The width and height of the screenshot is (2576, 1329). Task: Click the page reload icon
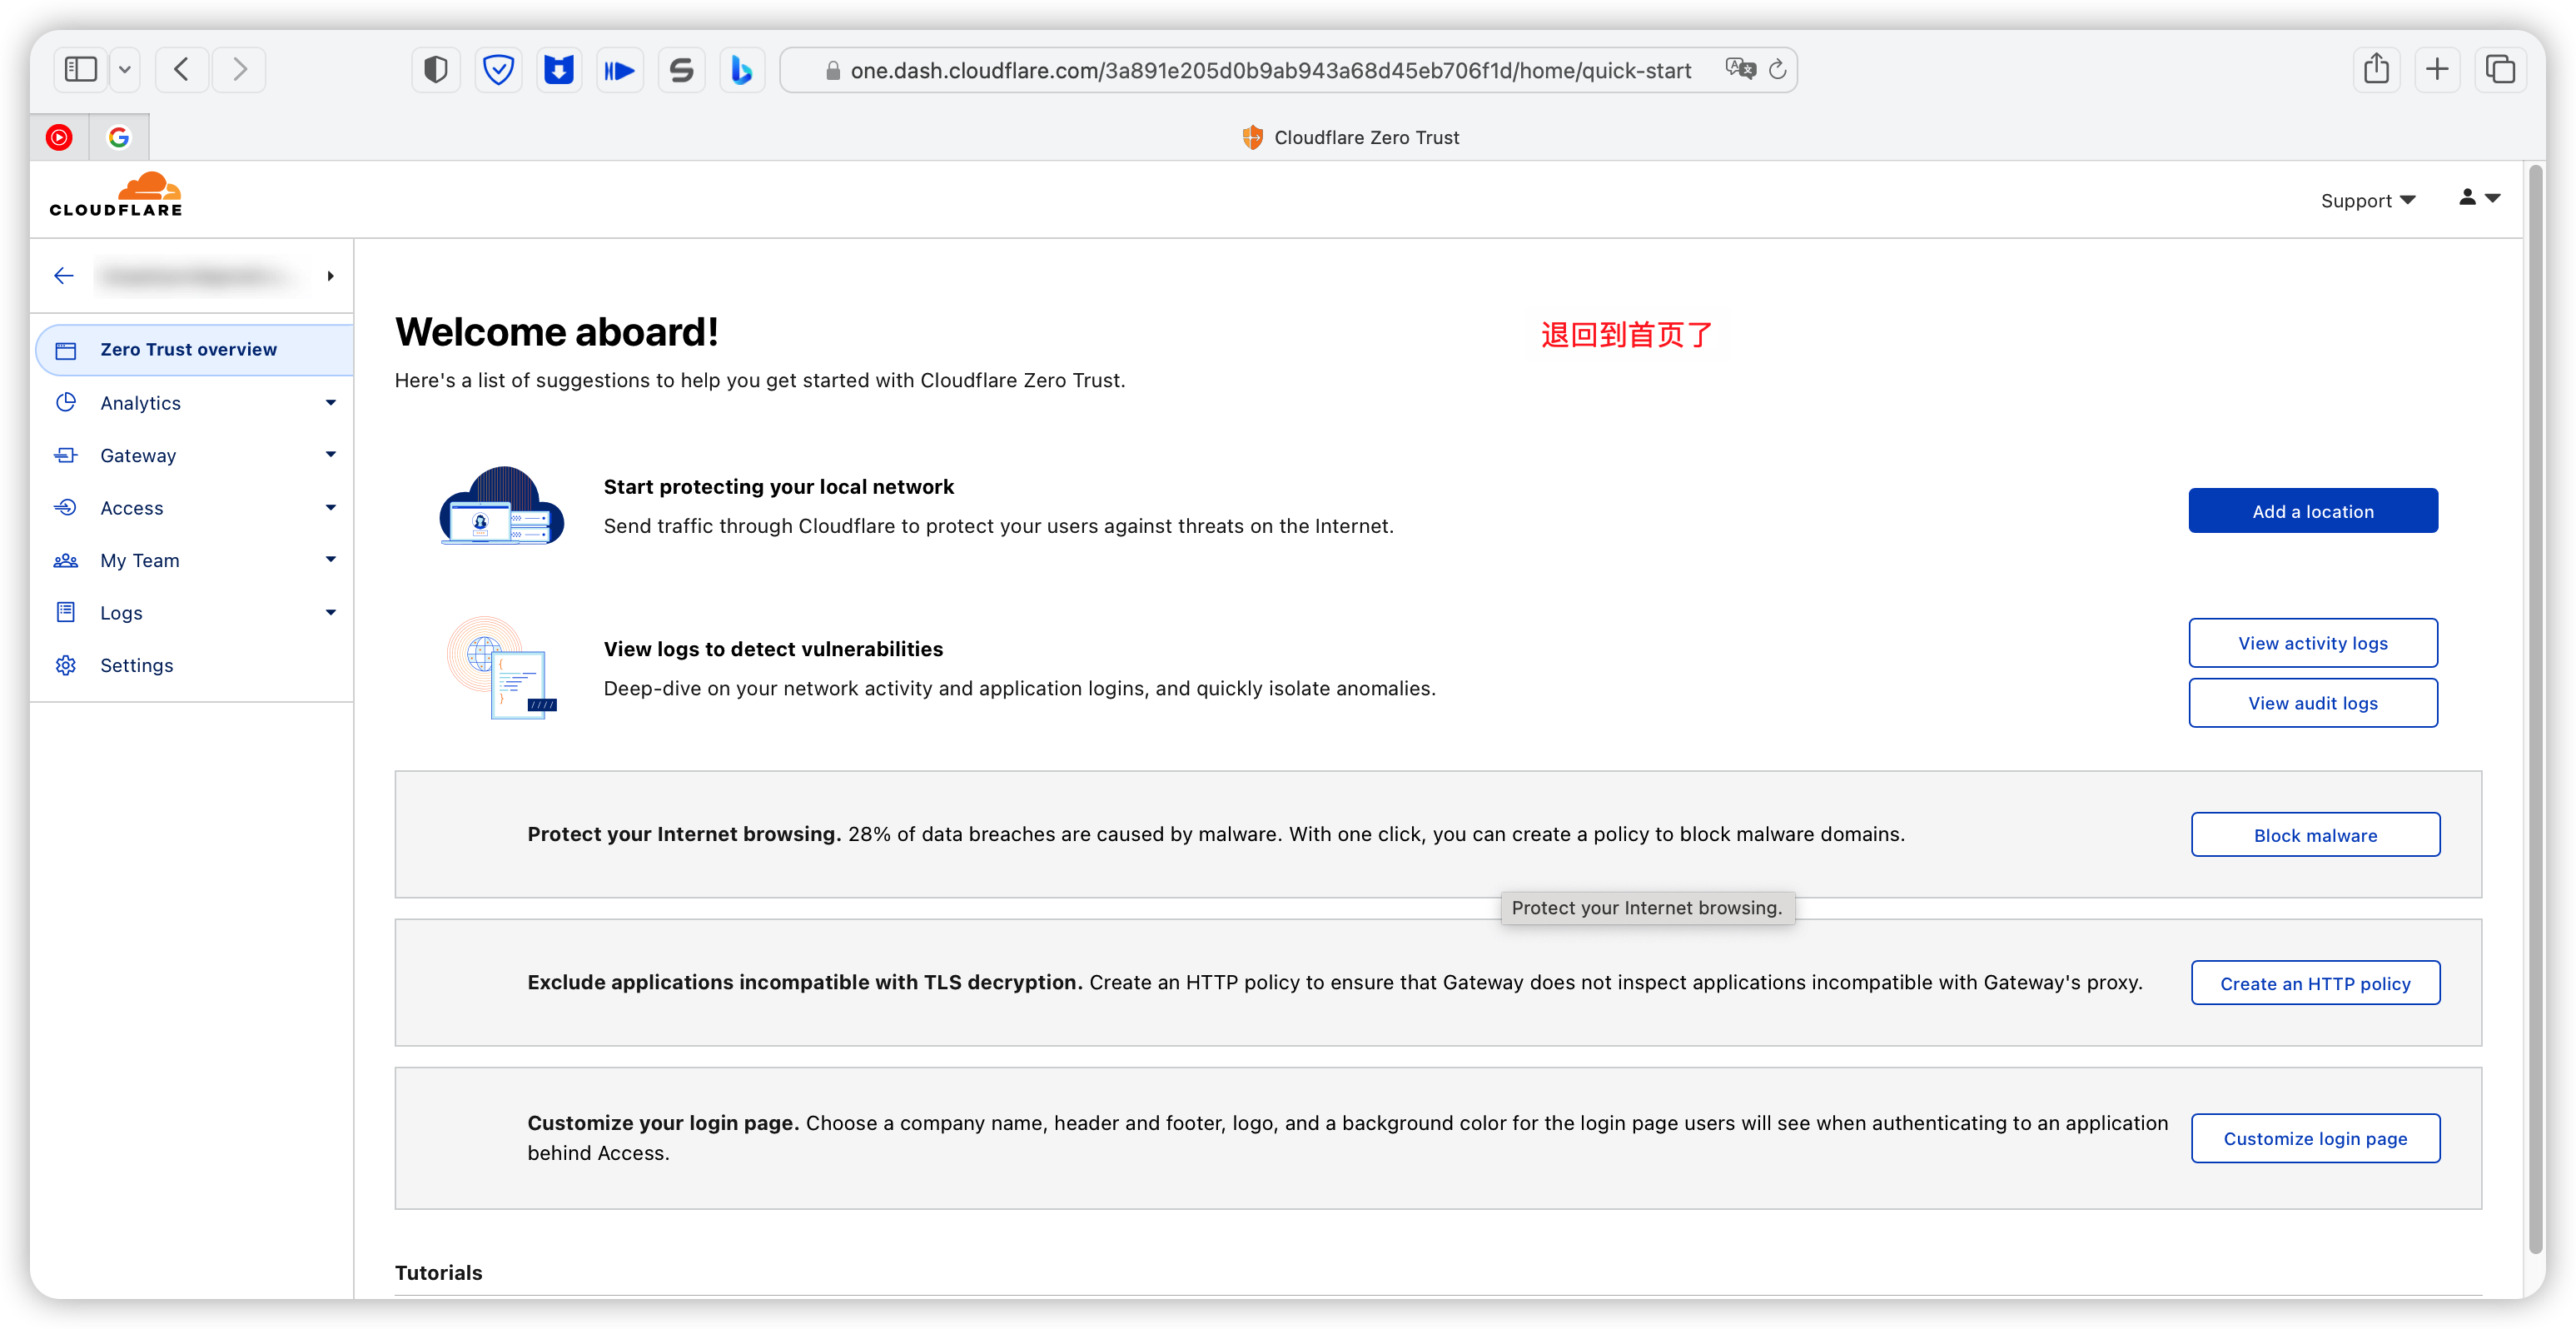[1777, 70]
